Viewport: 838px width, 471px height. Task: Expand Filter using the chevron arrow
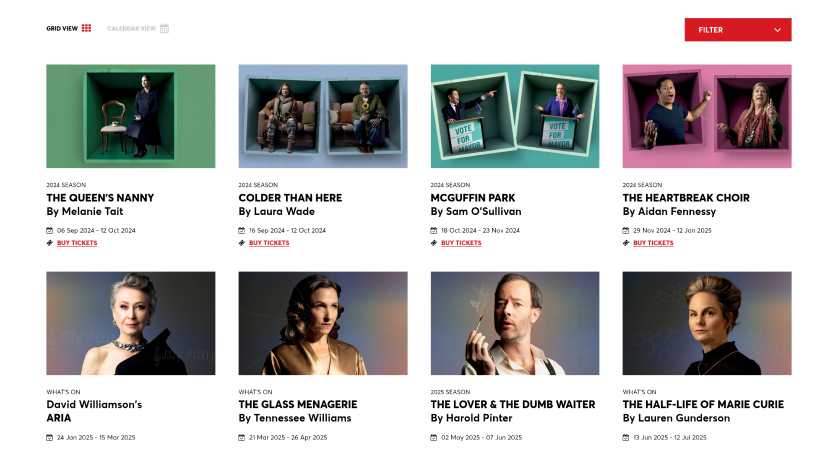tap(778, 30)
